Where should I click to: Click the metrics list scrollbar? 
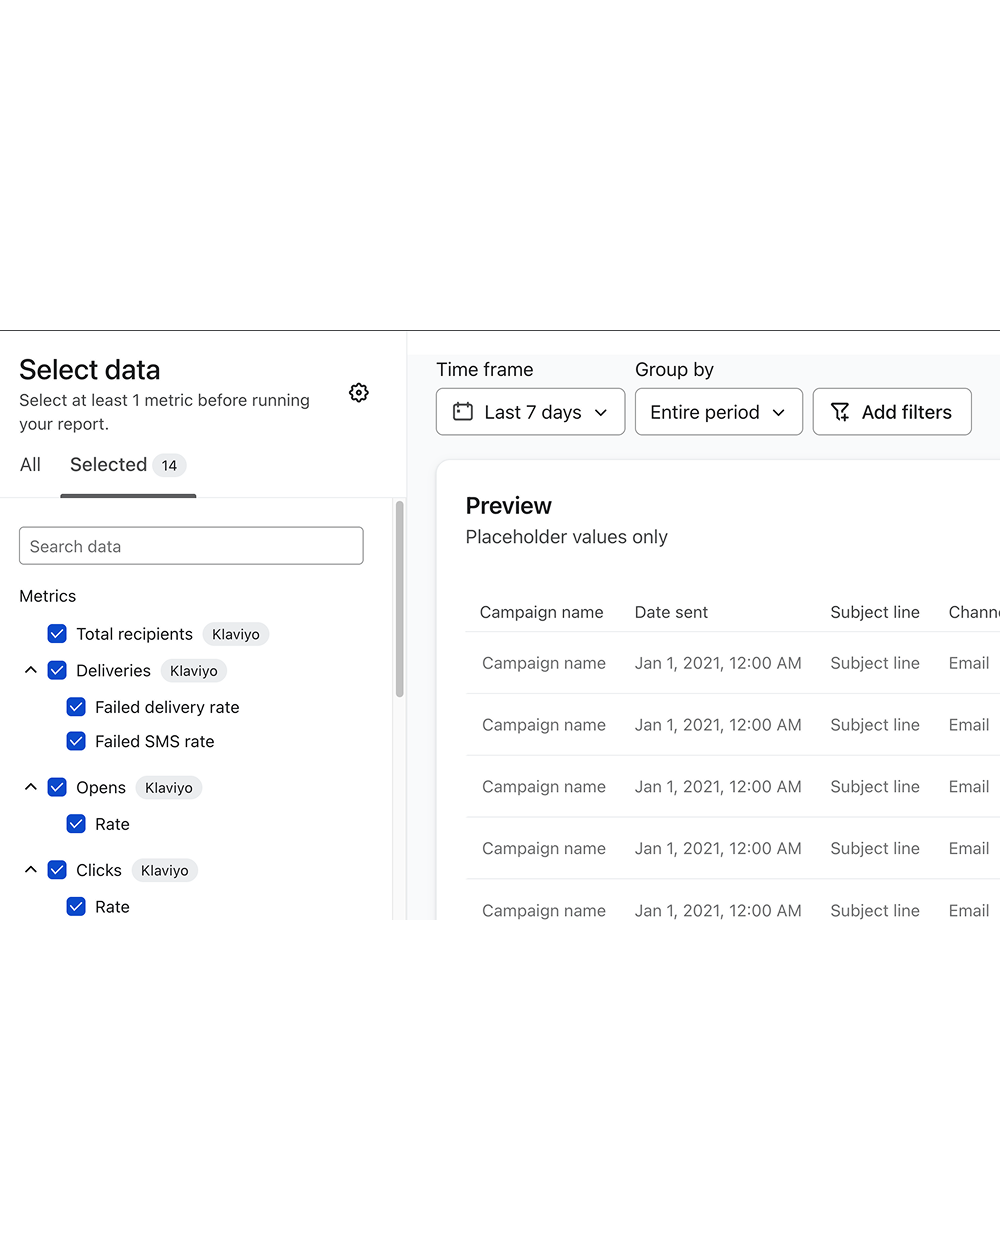[399, 600]
